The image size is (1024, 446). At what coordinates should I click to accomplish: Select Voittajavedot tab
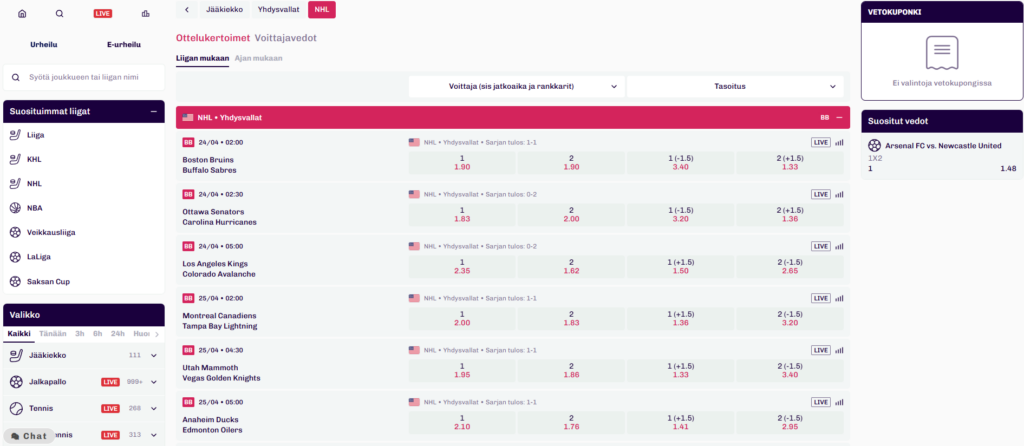(x=286, y=38)
